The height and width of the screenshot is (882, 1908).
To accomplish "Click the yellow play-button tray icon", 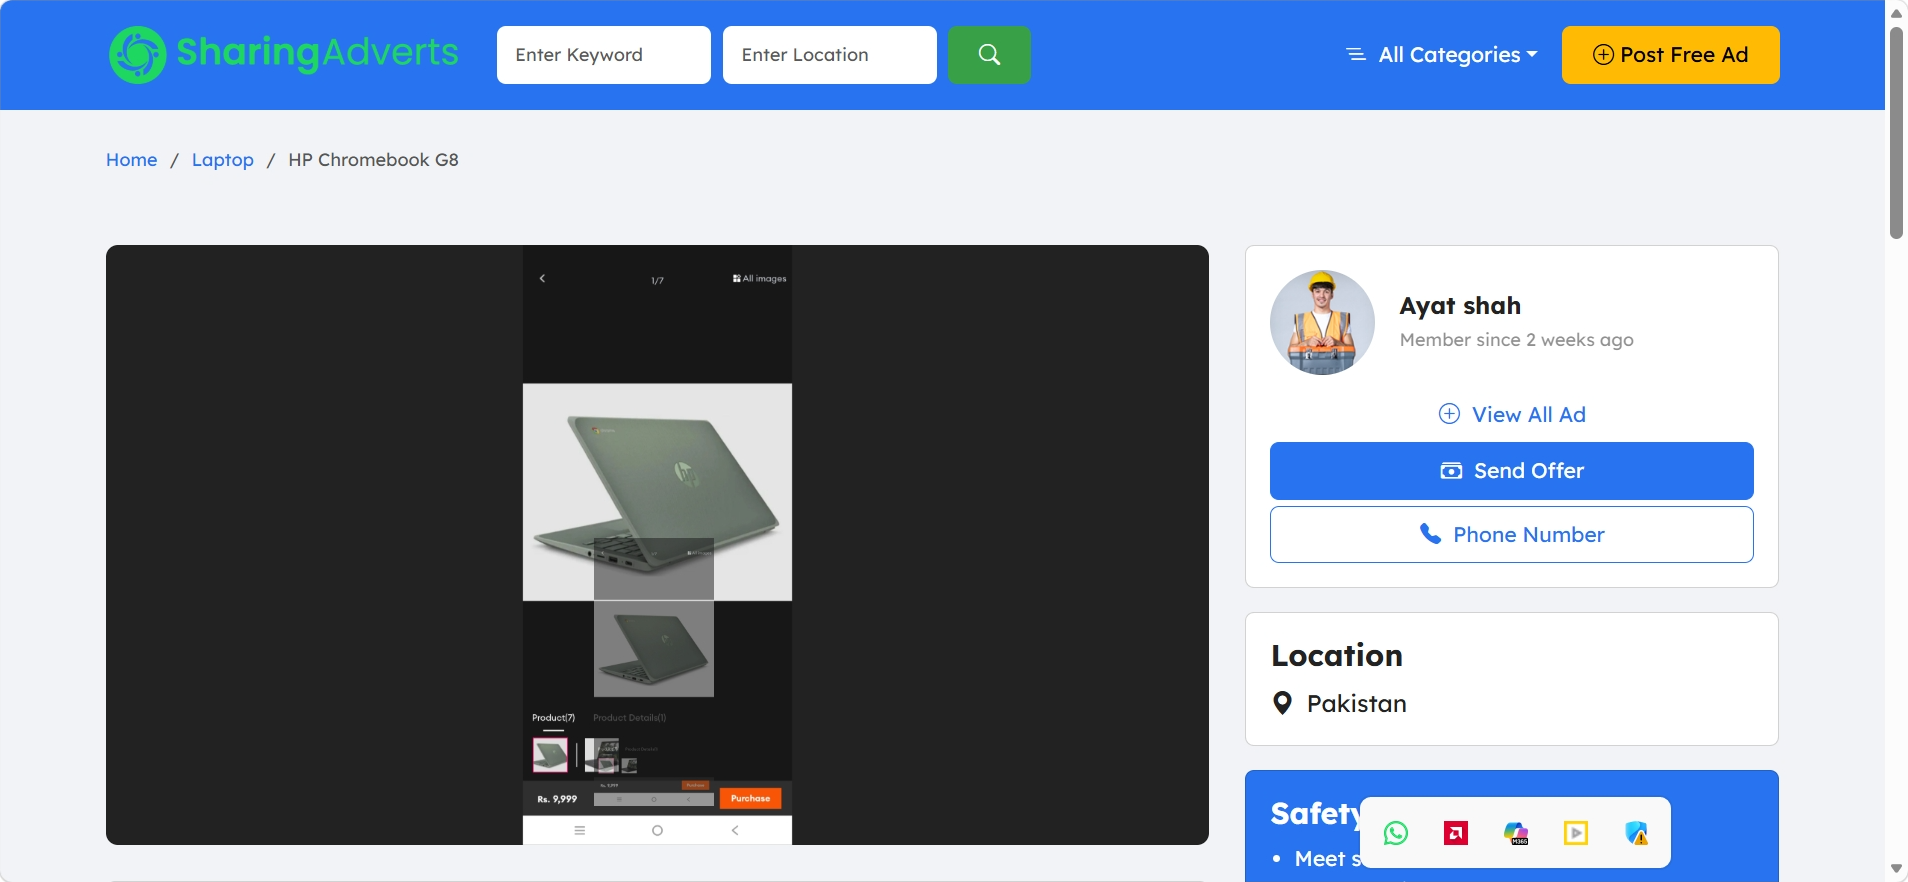I will [x=1576, y=833].
